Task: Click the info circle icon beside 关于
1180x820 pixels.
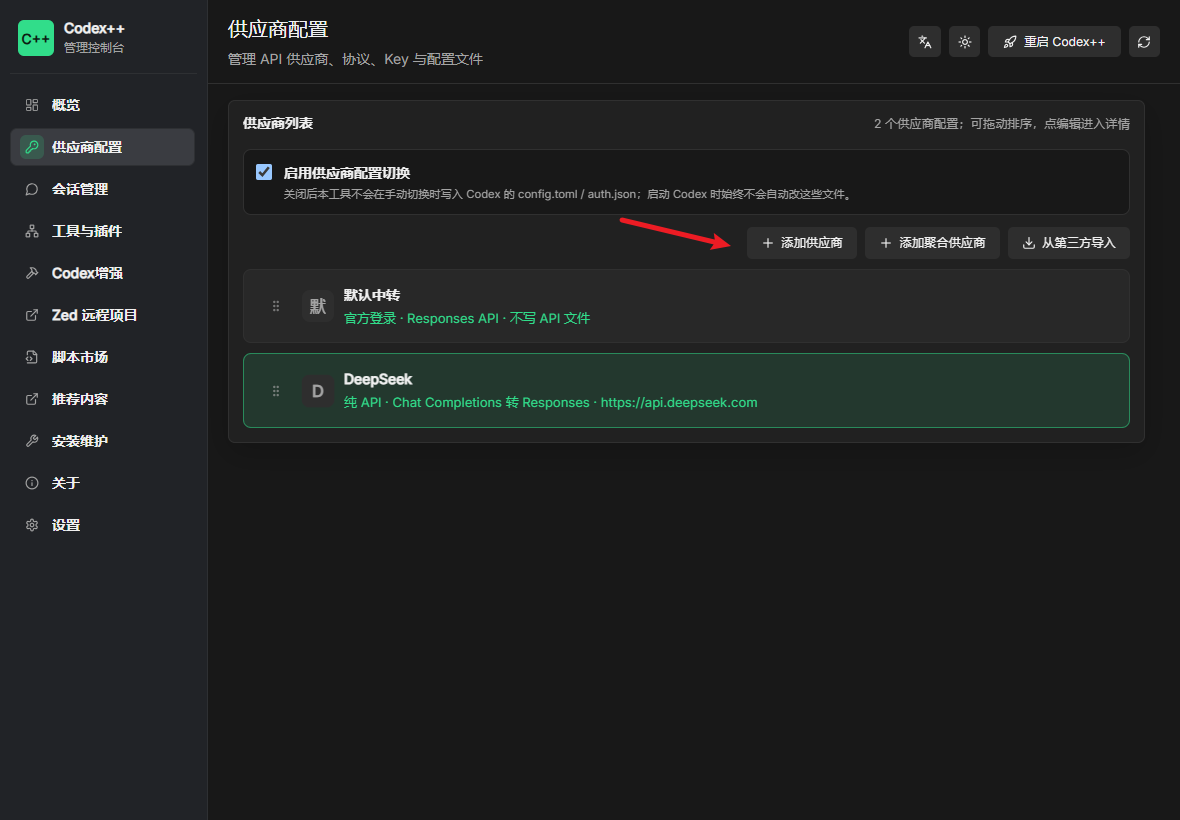Action: point(32,483)
